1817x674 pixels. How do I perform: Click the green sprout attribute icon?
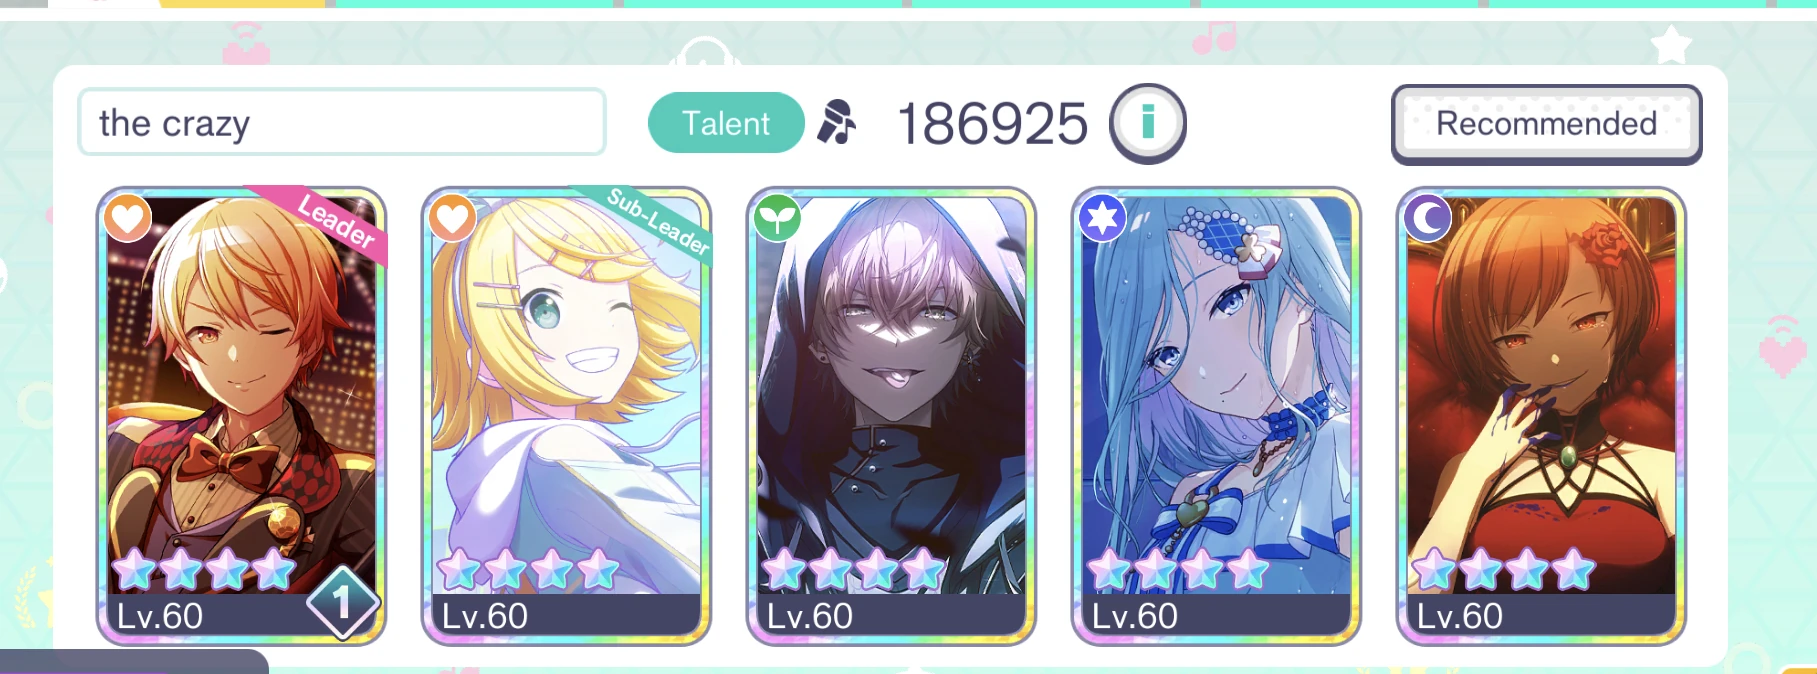(777, 217)
